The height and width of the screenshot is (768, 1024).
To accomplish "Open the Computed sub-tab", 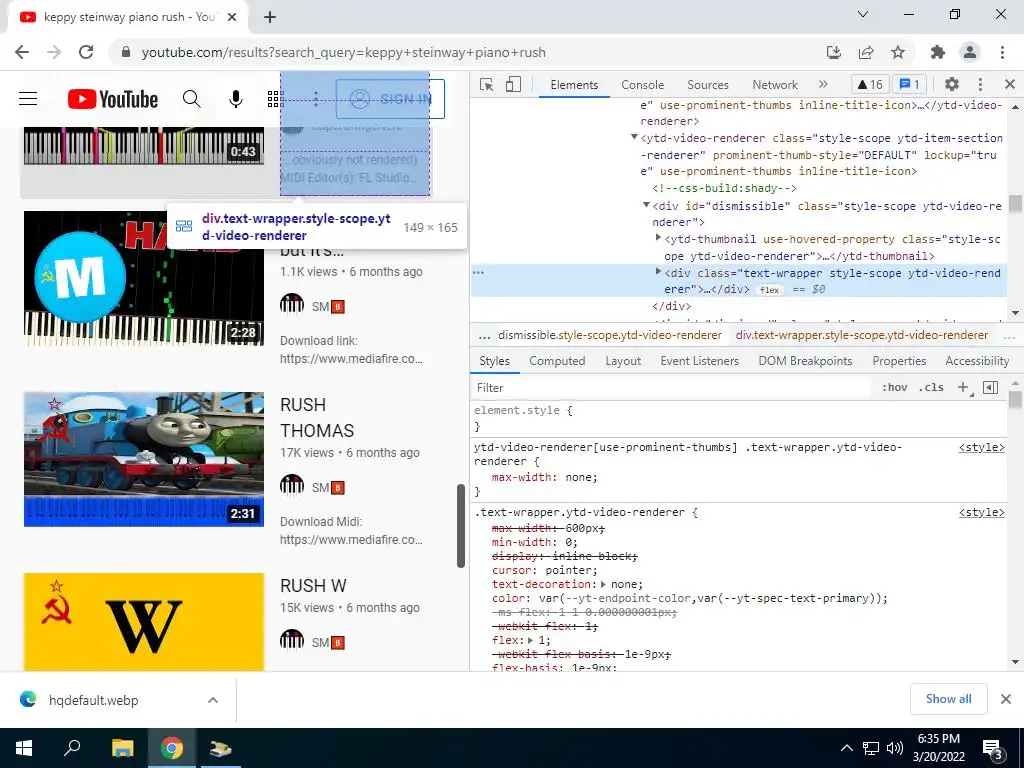I will point(557,361).
